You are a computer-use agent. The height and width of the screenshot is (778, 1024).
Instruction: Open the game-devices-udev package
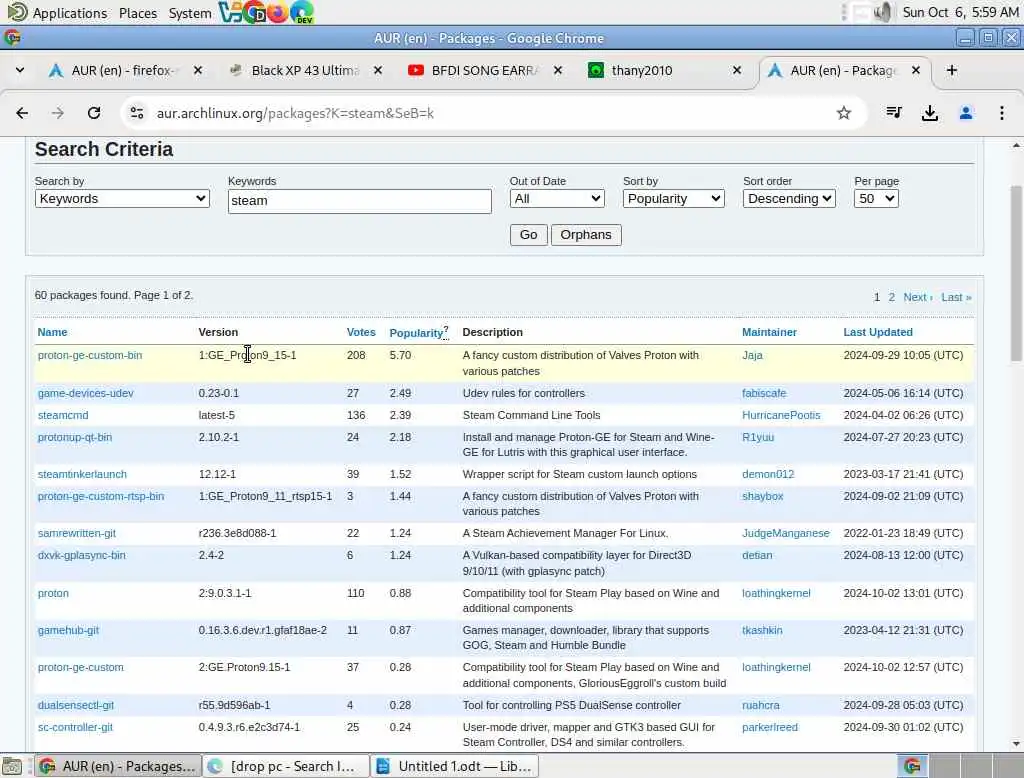(86, 393)
